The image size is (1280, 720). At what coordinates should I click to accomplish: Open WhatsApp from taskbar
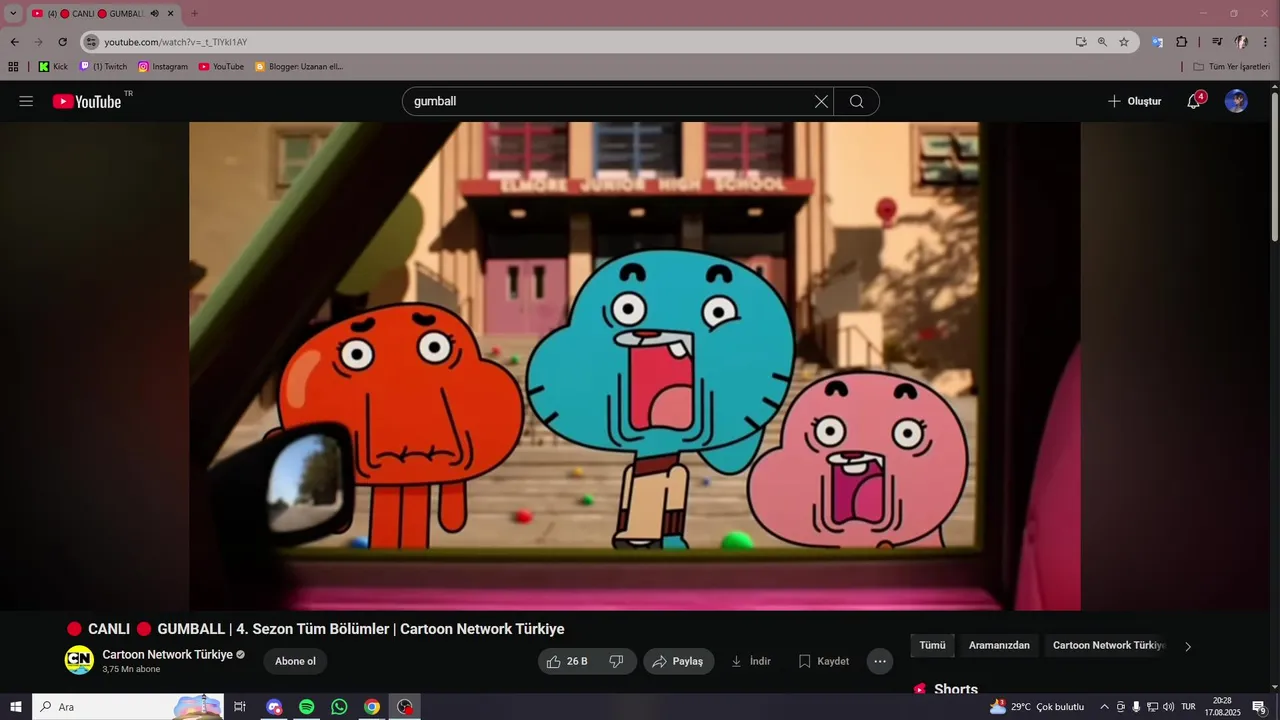pos(339,707)
